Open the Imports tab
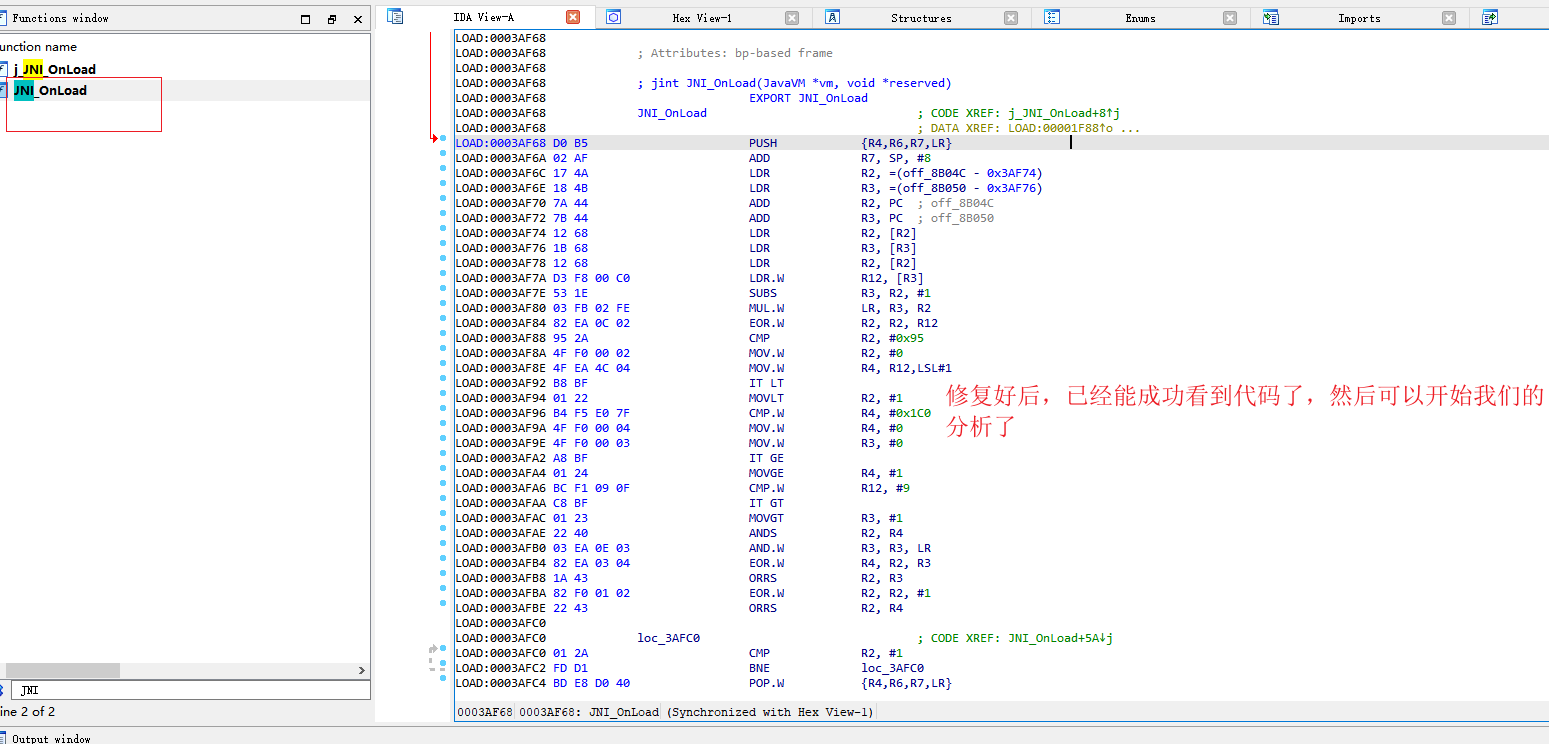This screenshot has width=1549, height=744. pyautogui.click(x=1358, y=18)
